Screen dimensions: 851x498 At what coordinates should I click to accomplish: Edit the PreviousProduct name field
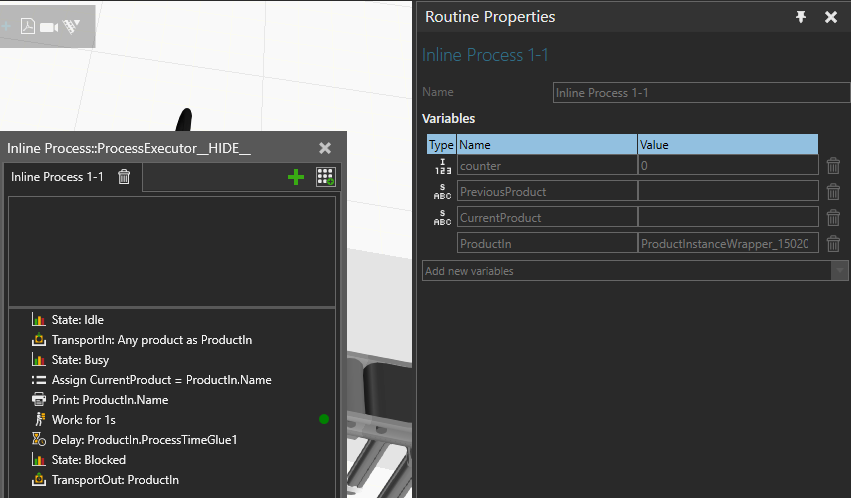pos(547,191)
